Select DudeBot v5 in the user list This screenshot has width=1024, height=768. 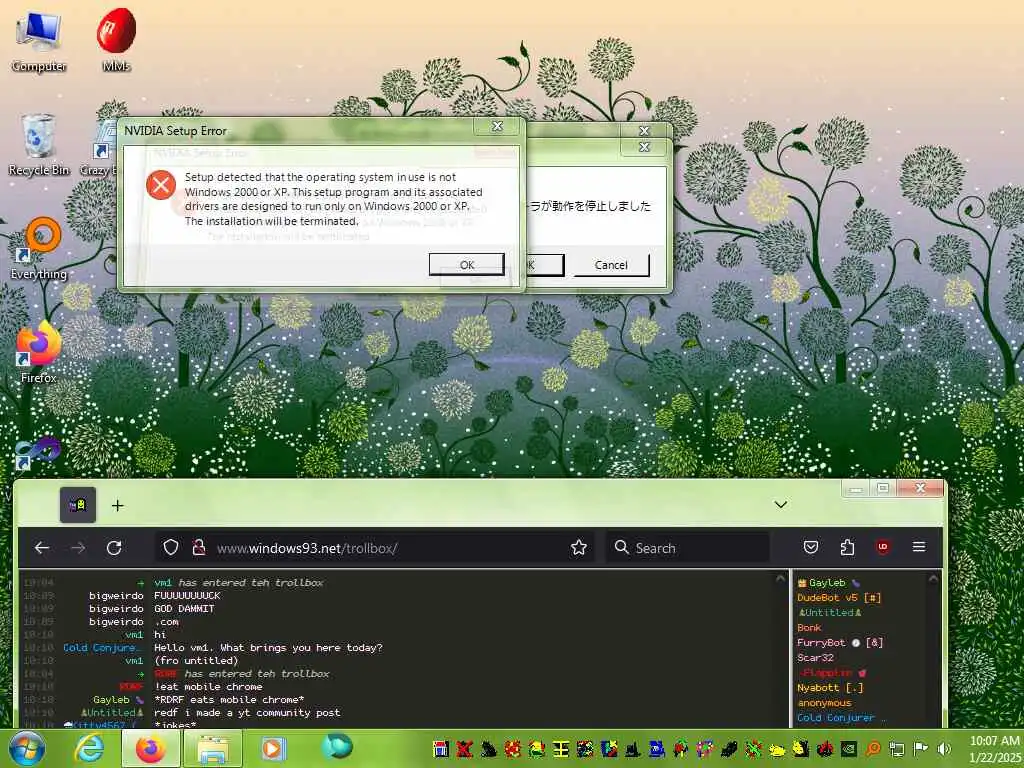click(x=839, y=598)
